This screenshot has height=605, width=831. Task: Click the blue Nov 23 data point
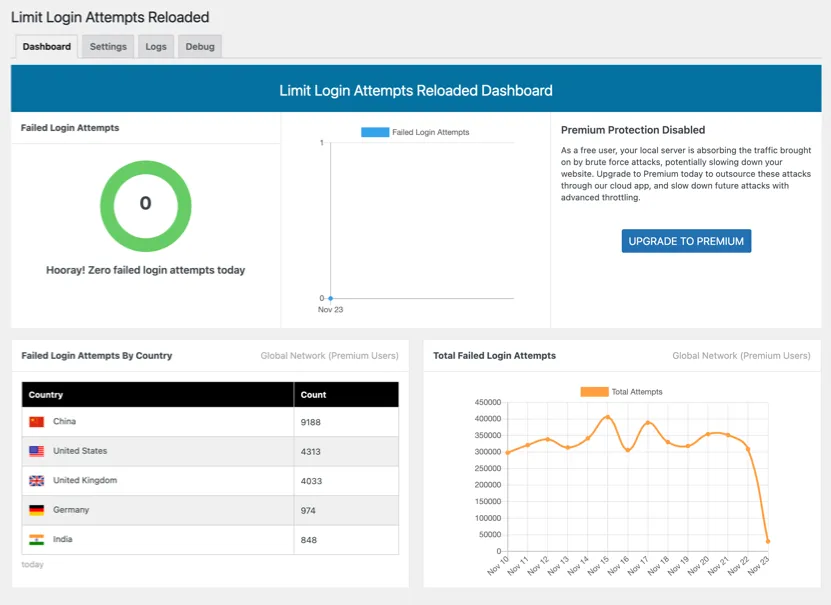coord(331,298)
